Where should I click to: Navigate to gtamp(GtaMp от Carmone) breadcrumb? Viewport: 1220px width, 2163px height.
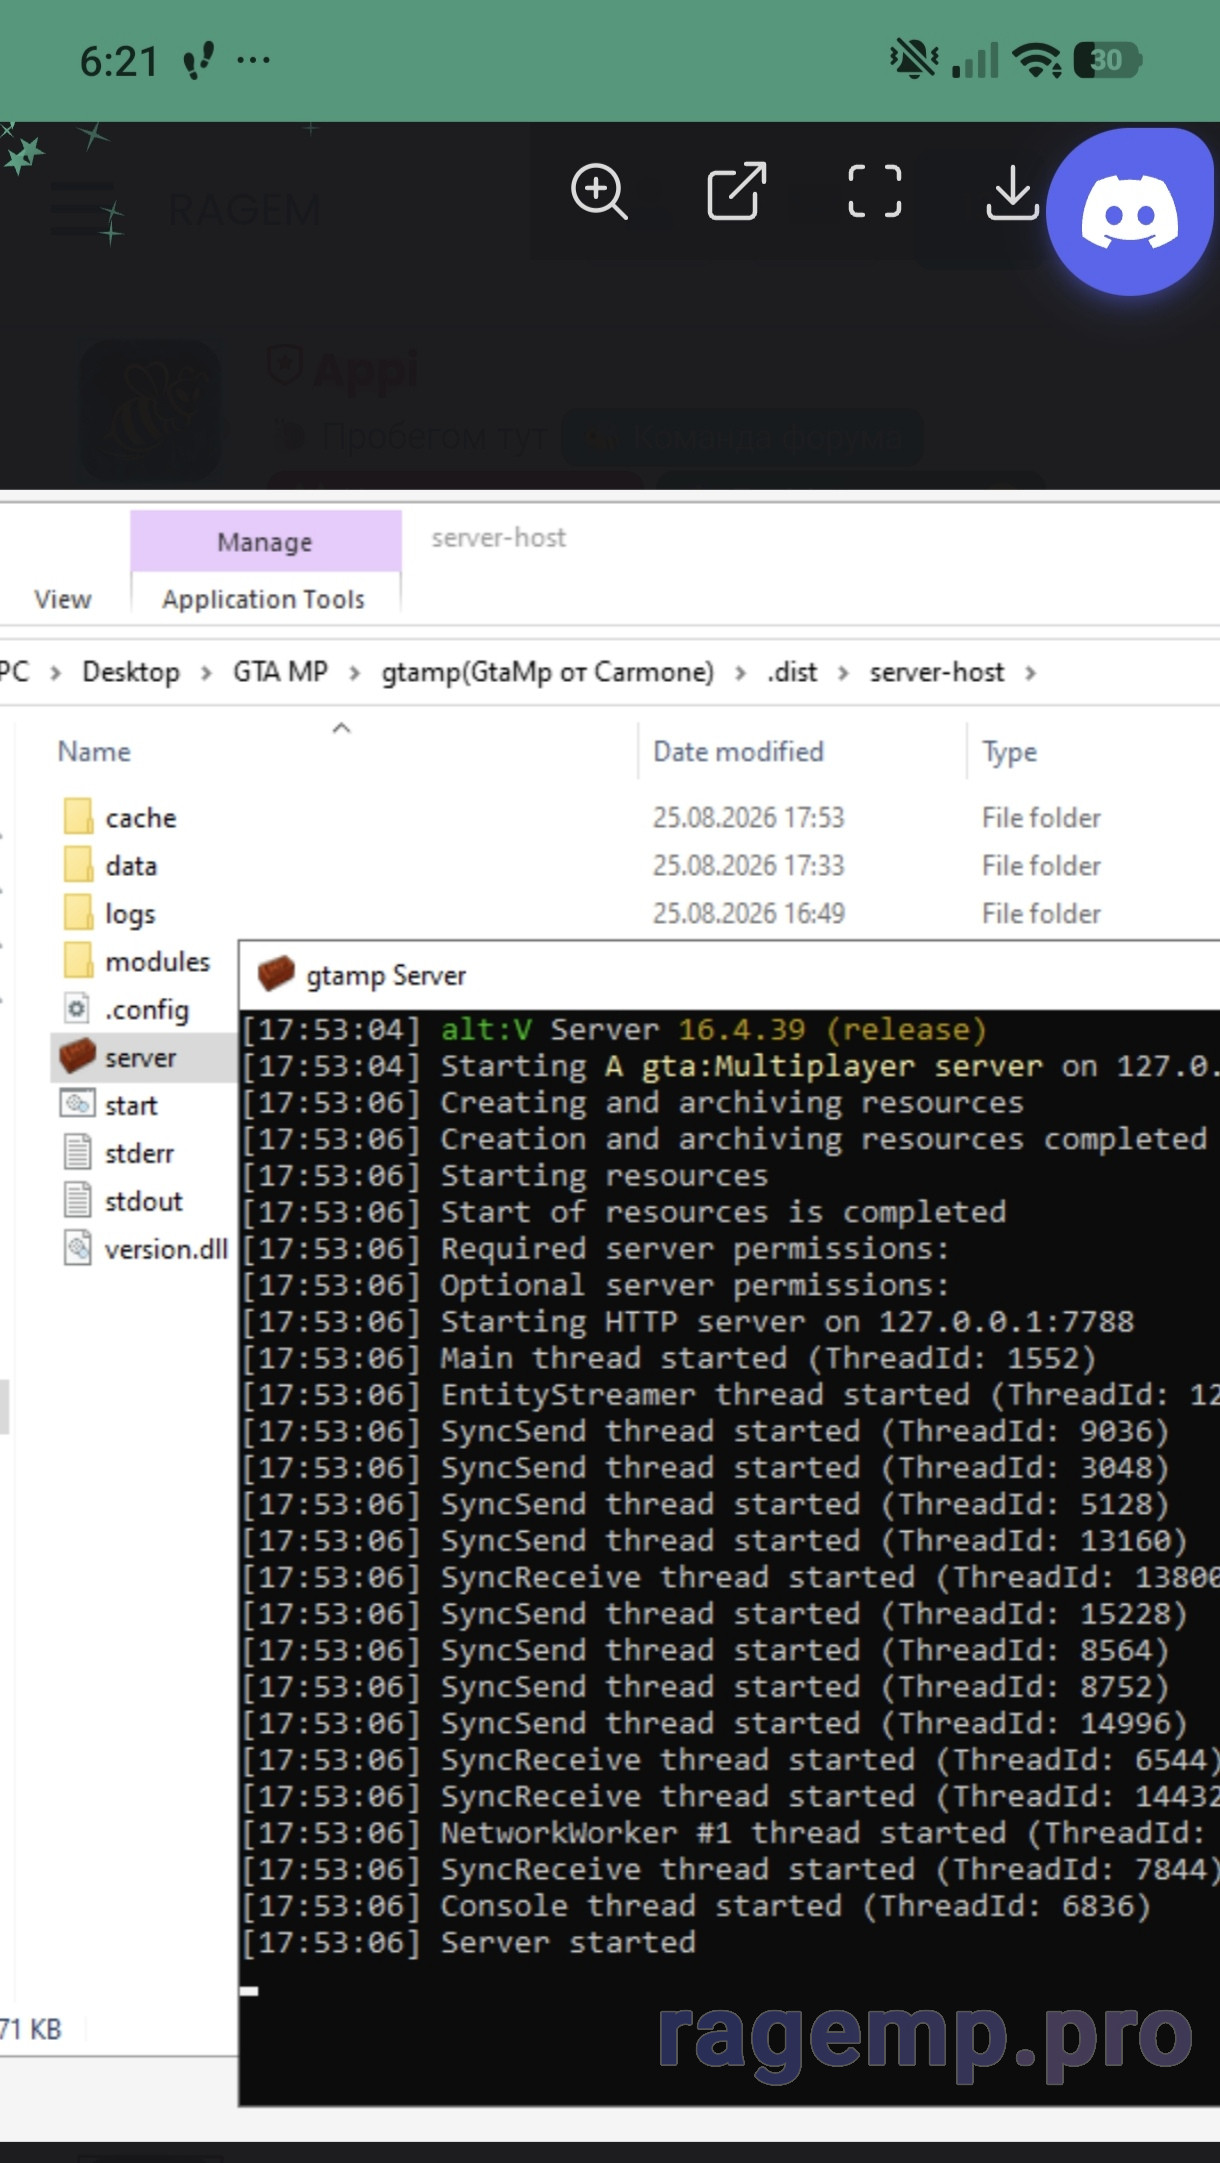click(547, 672)
